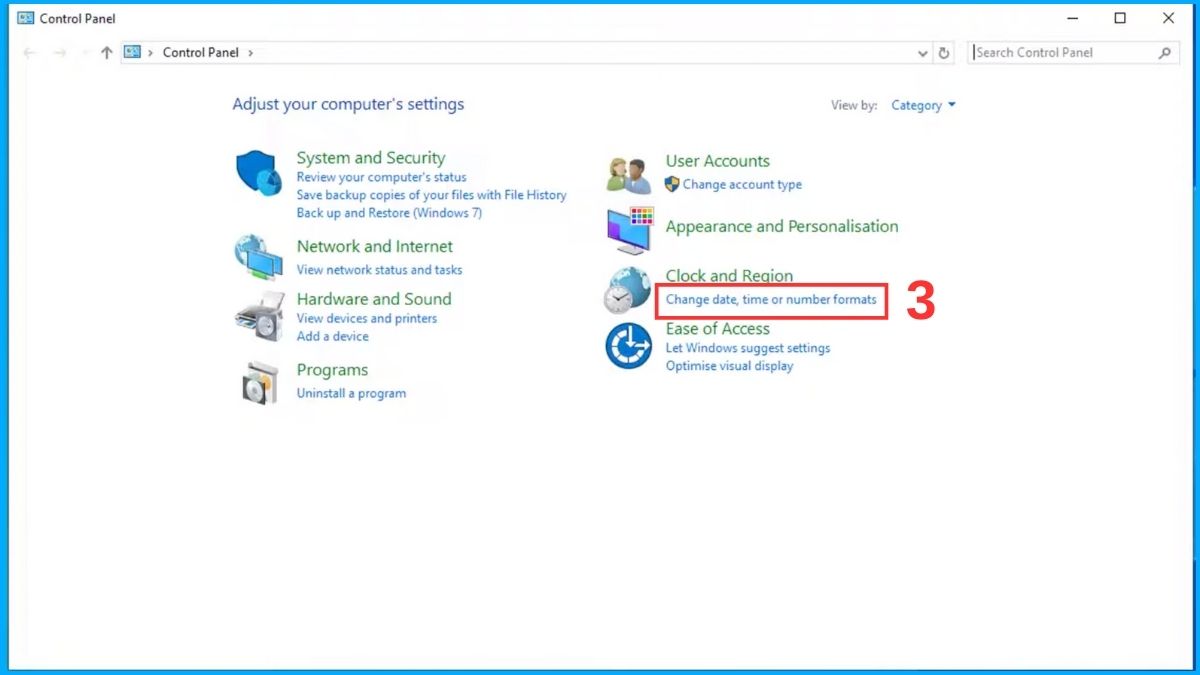Click Uninstall a program
Screen dimensions: 1200x675
pyautogui.click(x=352, y=394)
